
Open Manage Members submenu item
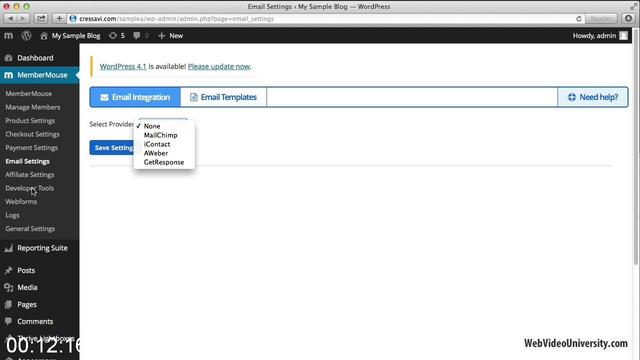coord(33,107)
